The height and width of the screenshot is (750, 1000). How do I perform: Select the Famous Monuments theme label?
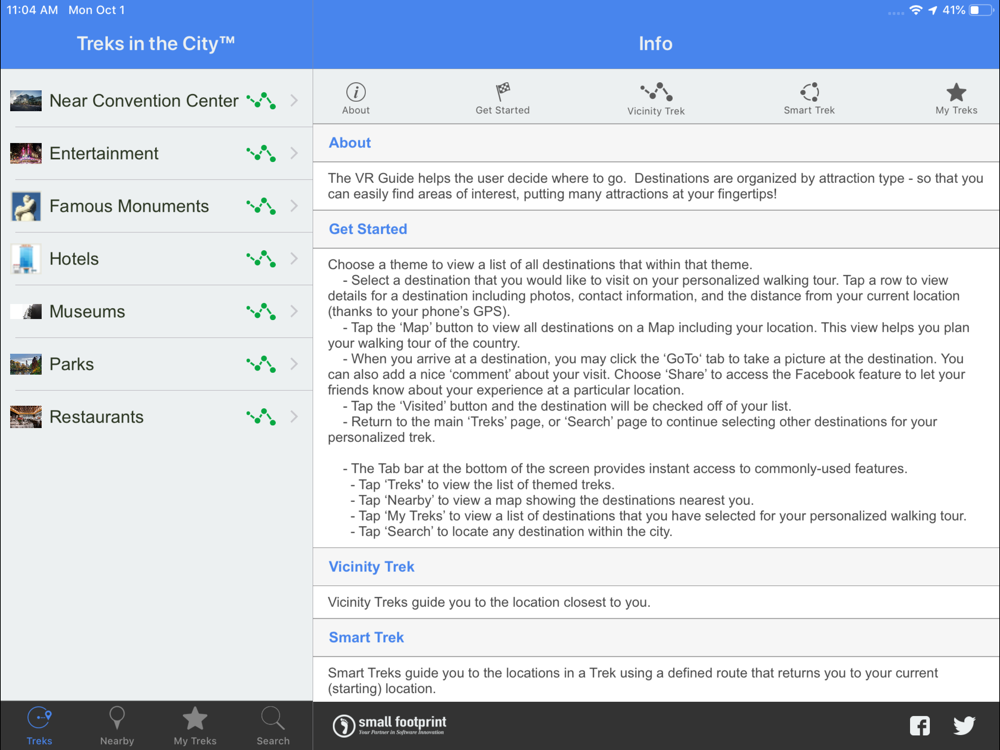tap(129, 206)
